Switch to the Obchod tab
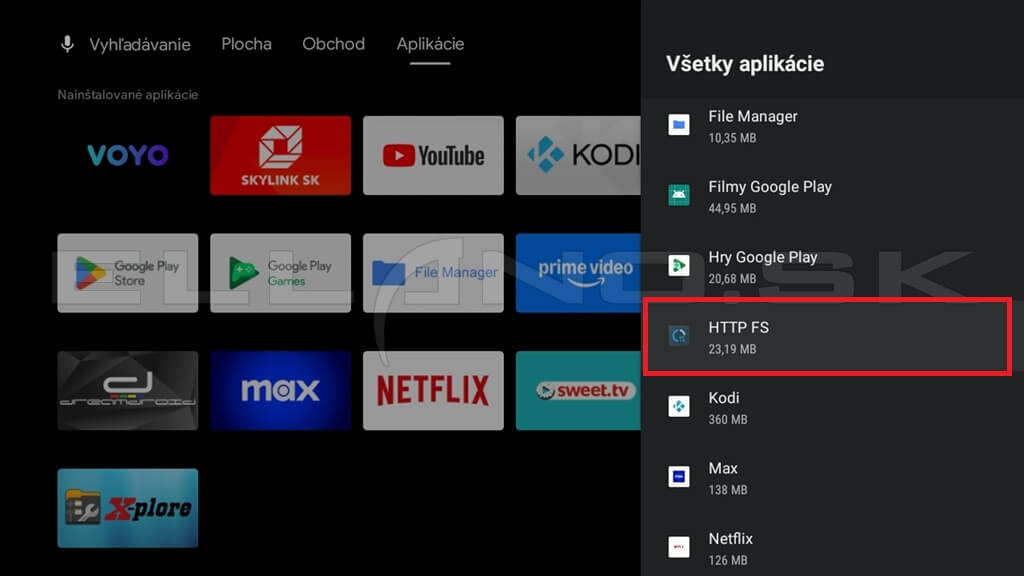 tap(333, 44)
